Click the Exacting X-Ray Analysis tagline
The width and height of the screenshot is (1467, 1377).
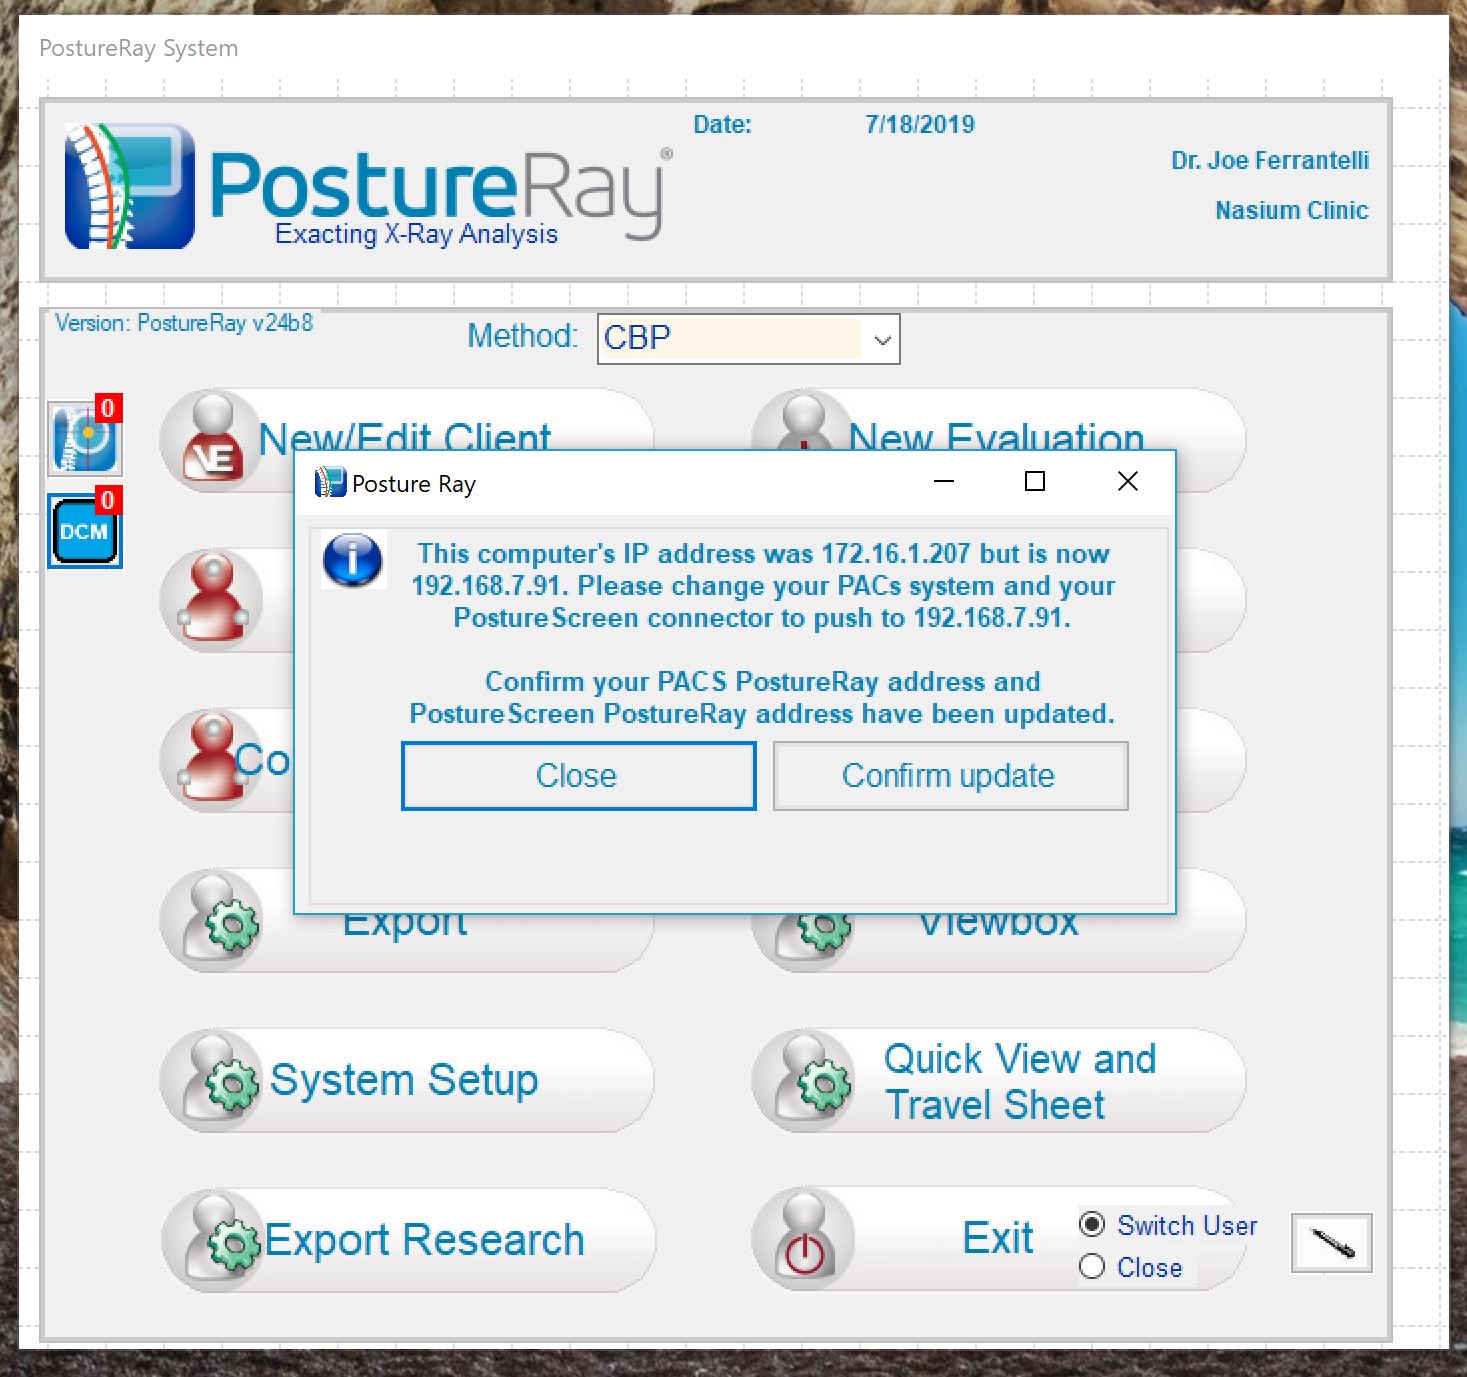[416, 234]
